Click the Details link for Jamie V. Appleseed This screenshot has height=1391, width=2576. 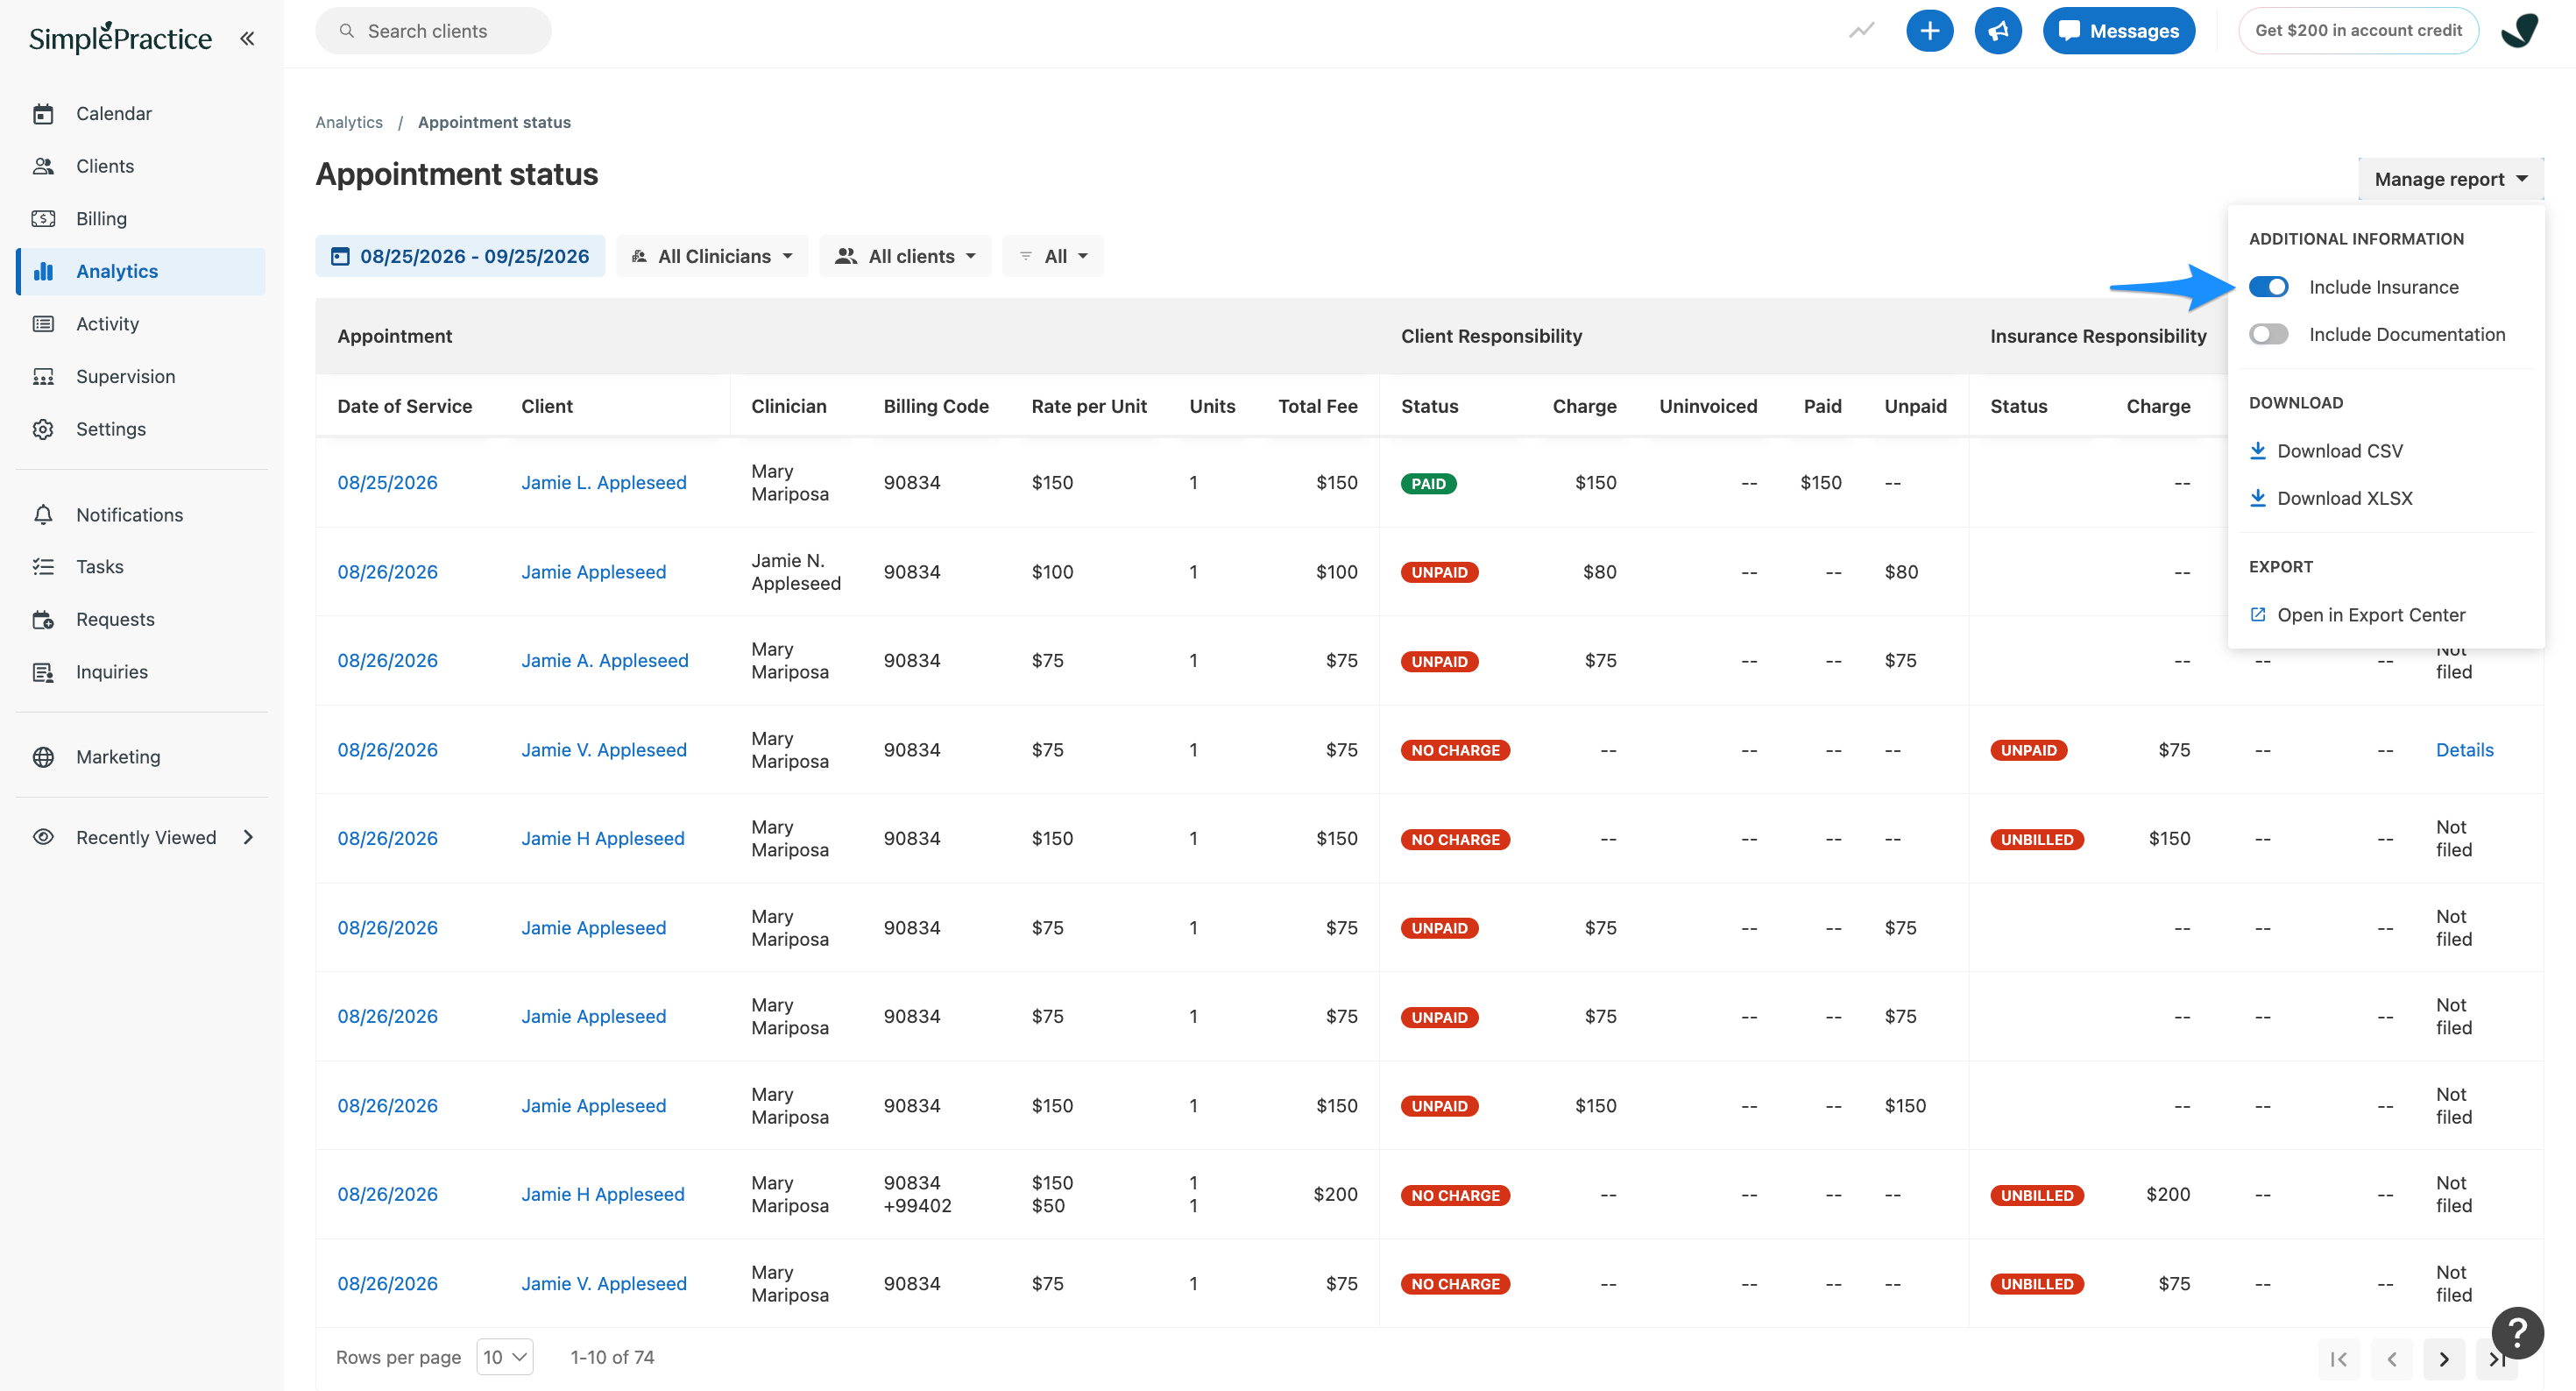point(2464,750)
